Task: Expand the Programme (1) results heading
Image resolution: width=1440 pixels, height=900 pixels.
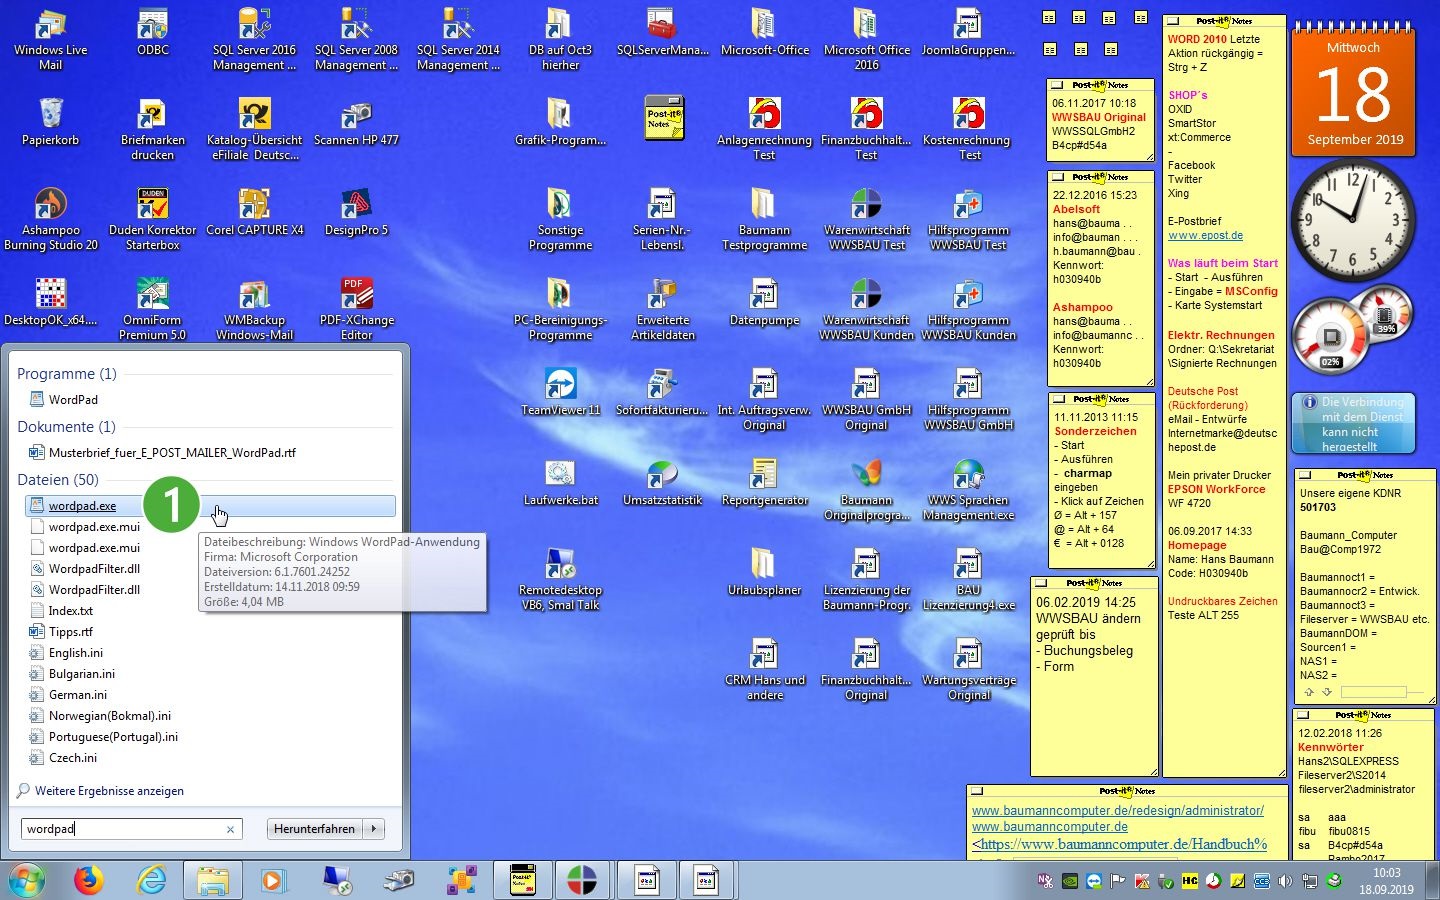Action: point(67,374)
